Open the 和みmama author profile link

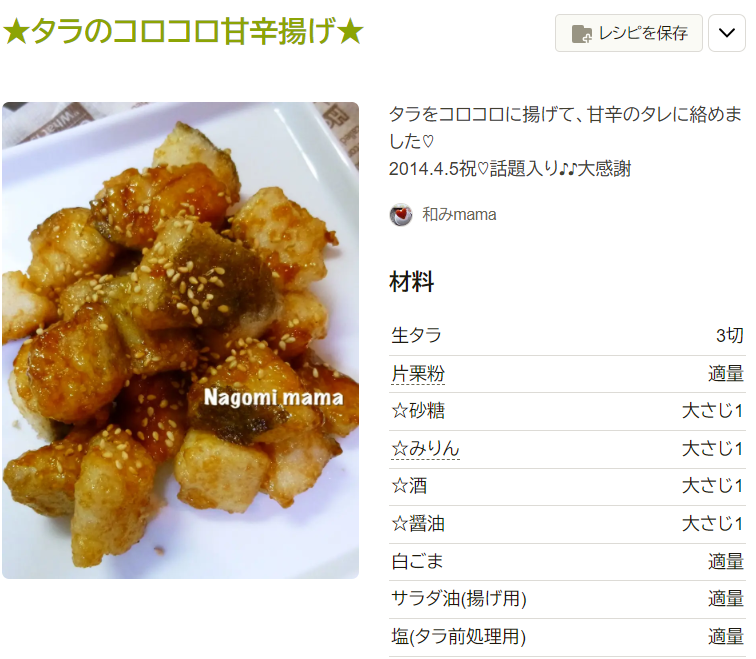point(459,215)
